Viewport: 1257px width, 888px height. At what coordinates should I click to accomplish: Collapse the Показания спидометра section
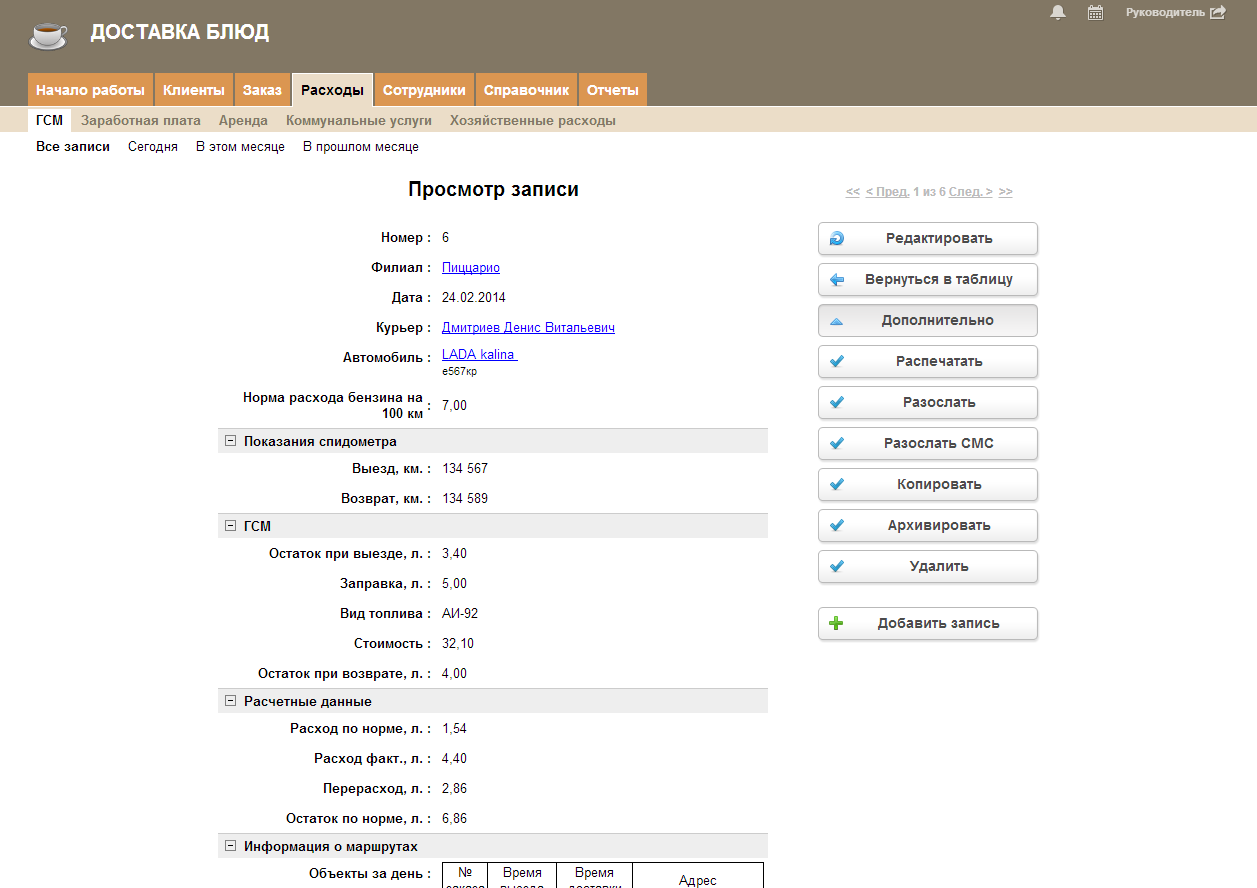coord(231,441)
